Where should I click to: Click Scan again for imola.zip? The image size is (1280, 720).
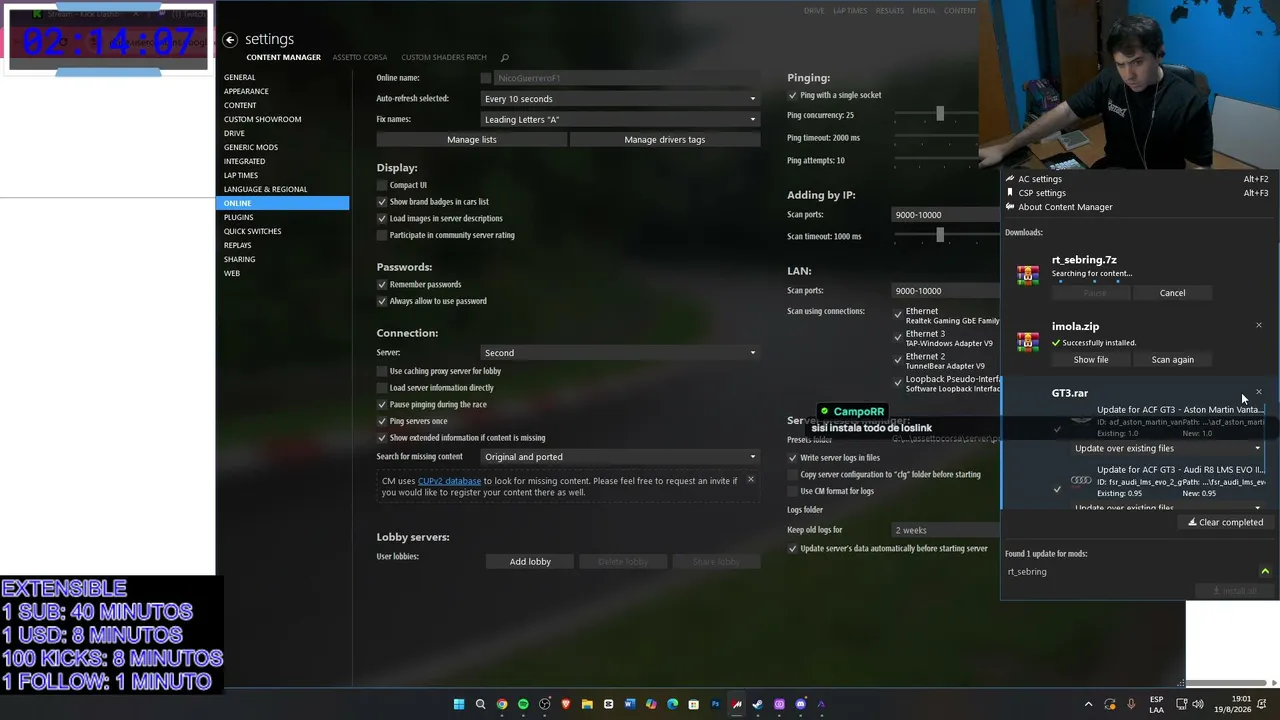point(1172,360)
